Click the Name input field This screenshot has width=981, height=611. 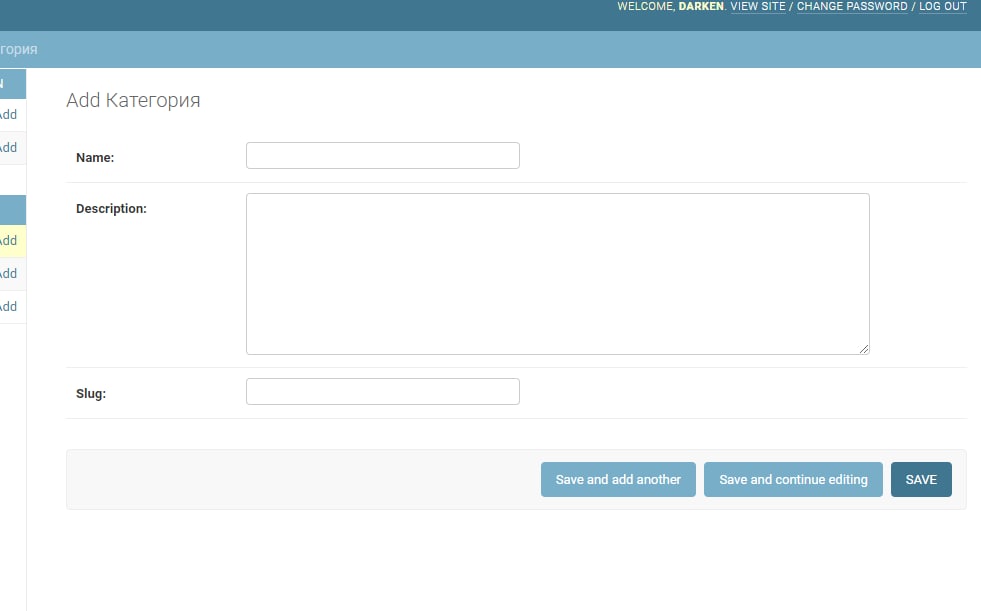pos(382,156)
